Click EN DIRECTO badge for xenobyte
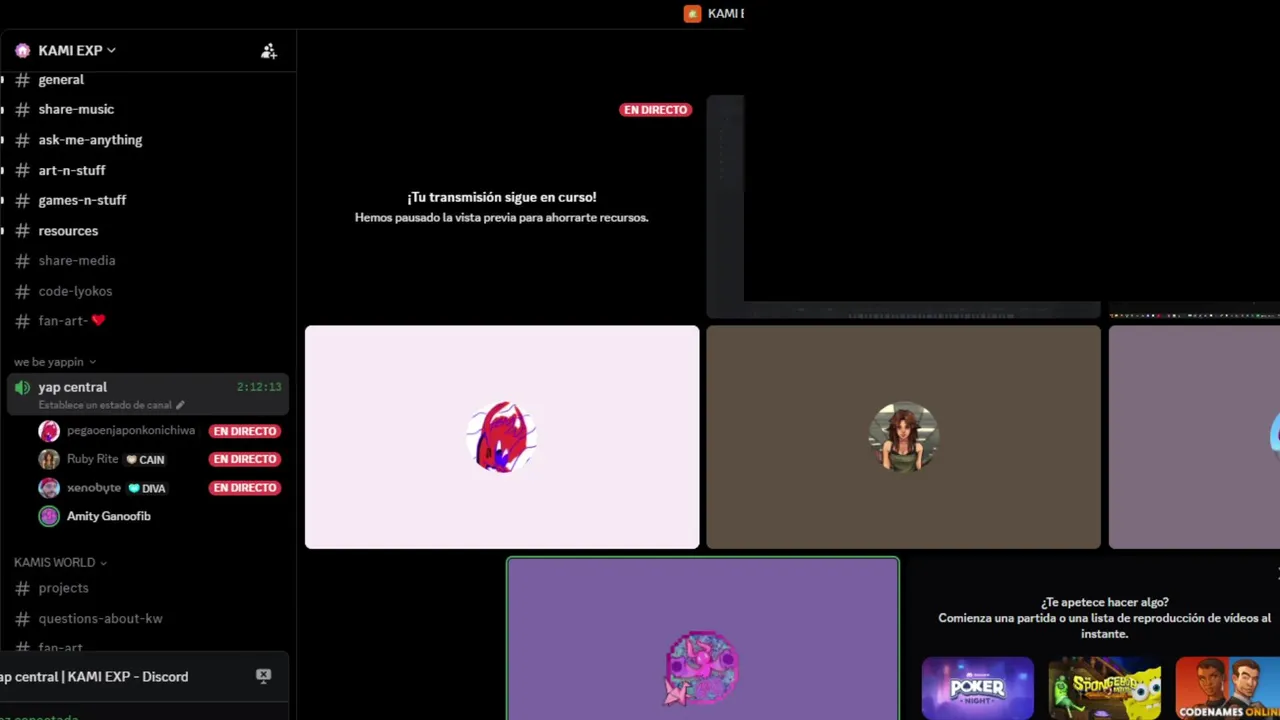 (x=245, y=488)
